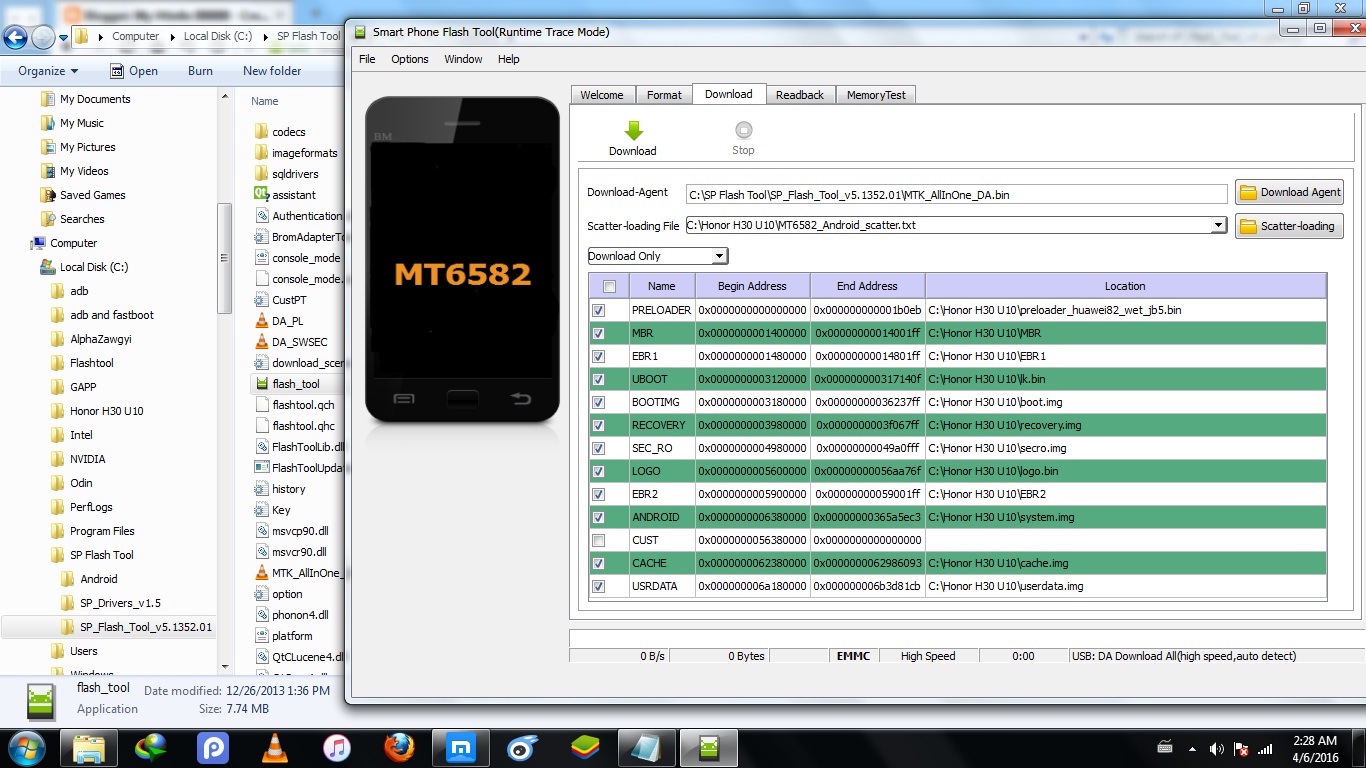Uncheck the PRELOADER partition checkbox
This screenshot has width=1366, height=768.
(x=598, y=310)
